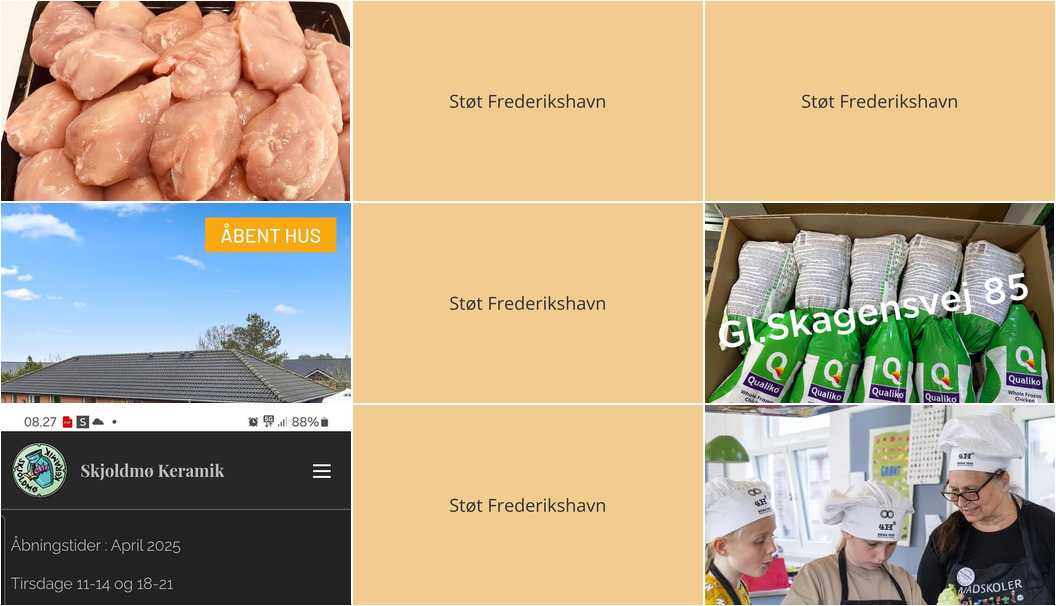This screenshot has width=1056, height=606.
Task: Open the Gl.Skagensvej 85 Qualiko chicken image
Action: click(880, 303)
